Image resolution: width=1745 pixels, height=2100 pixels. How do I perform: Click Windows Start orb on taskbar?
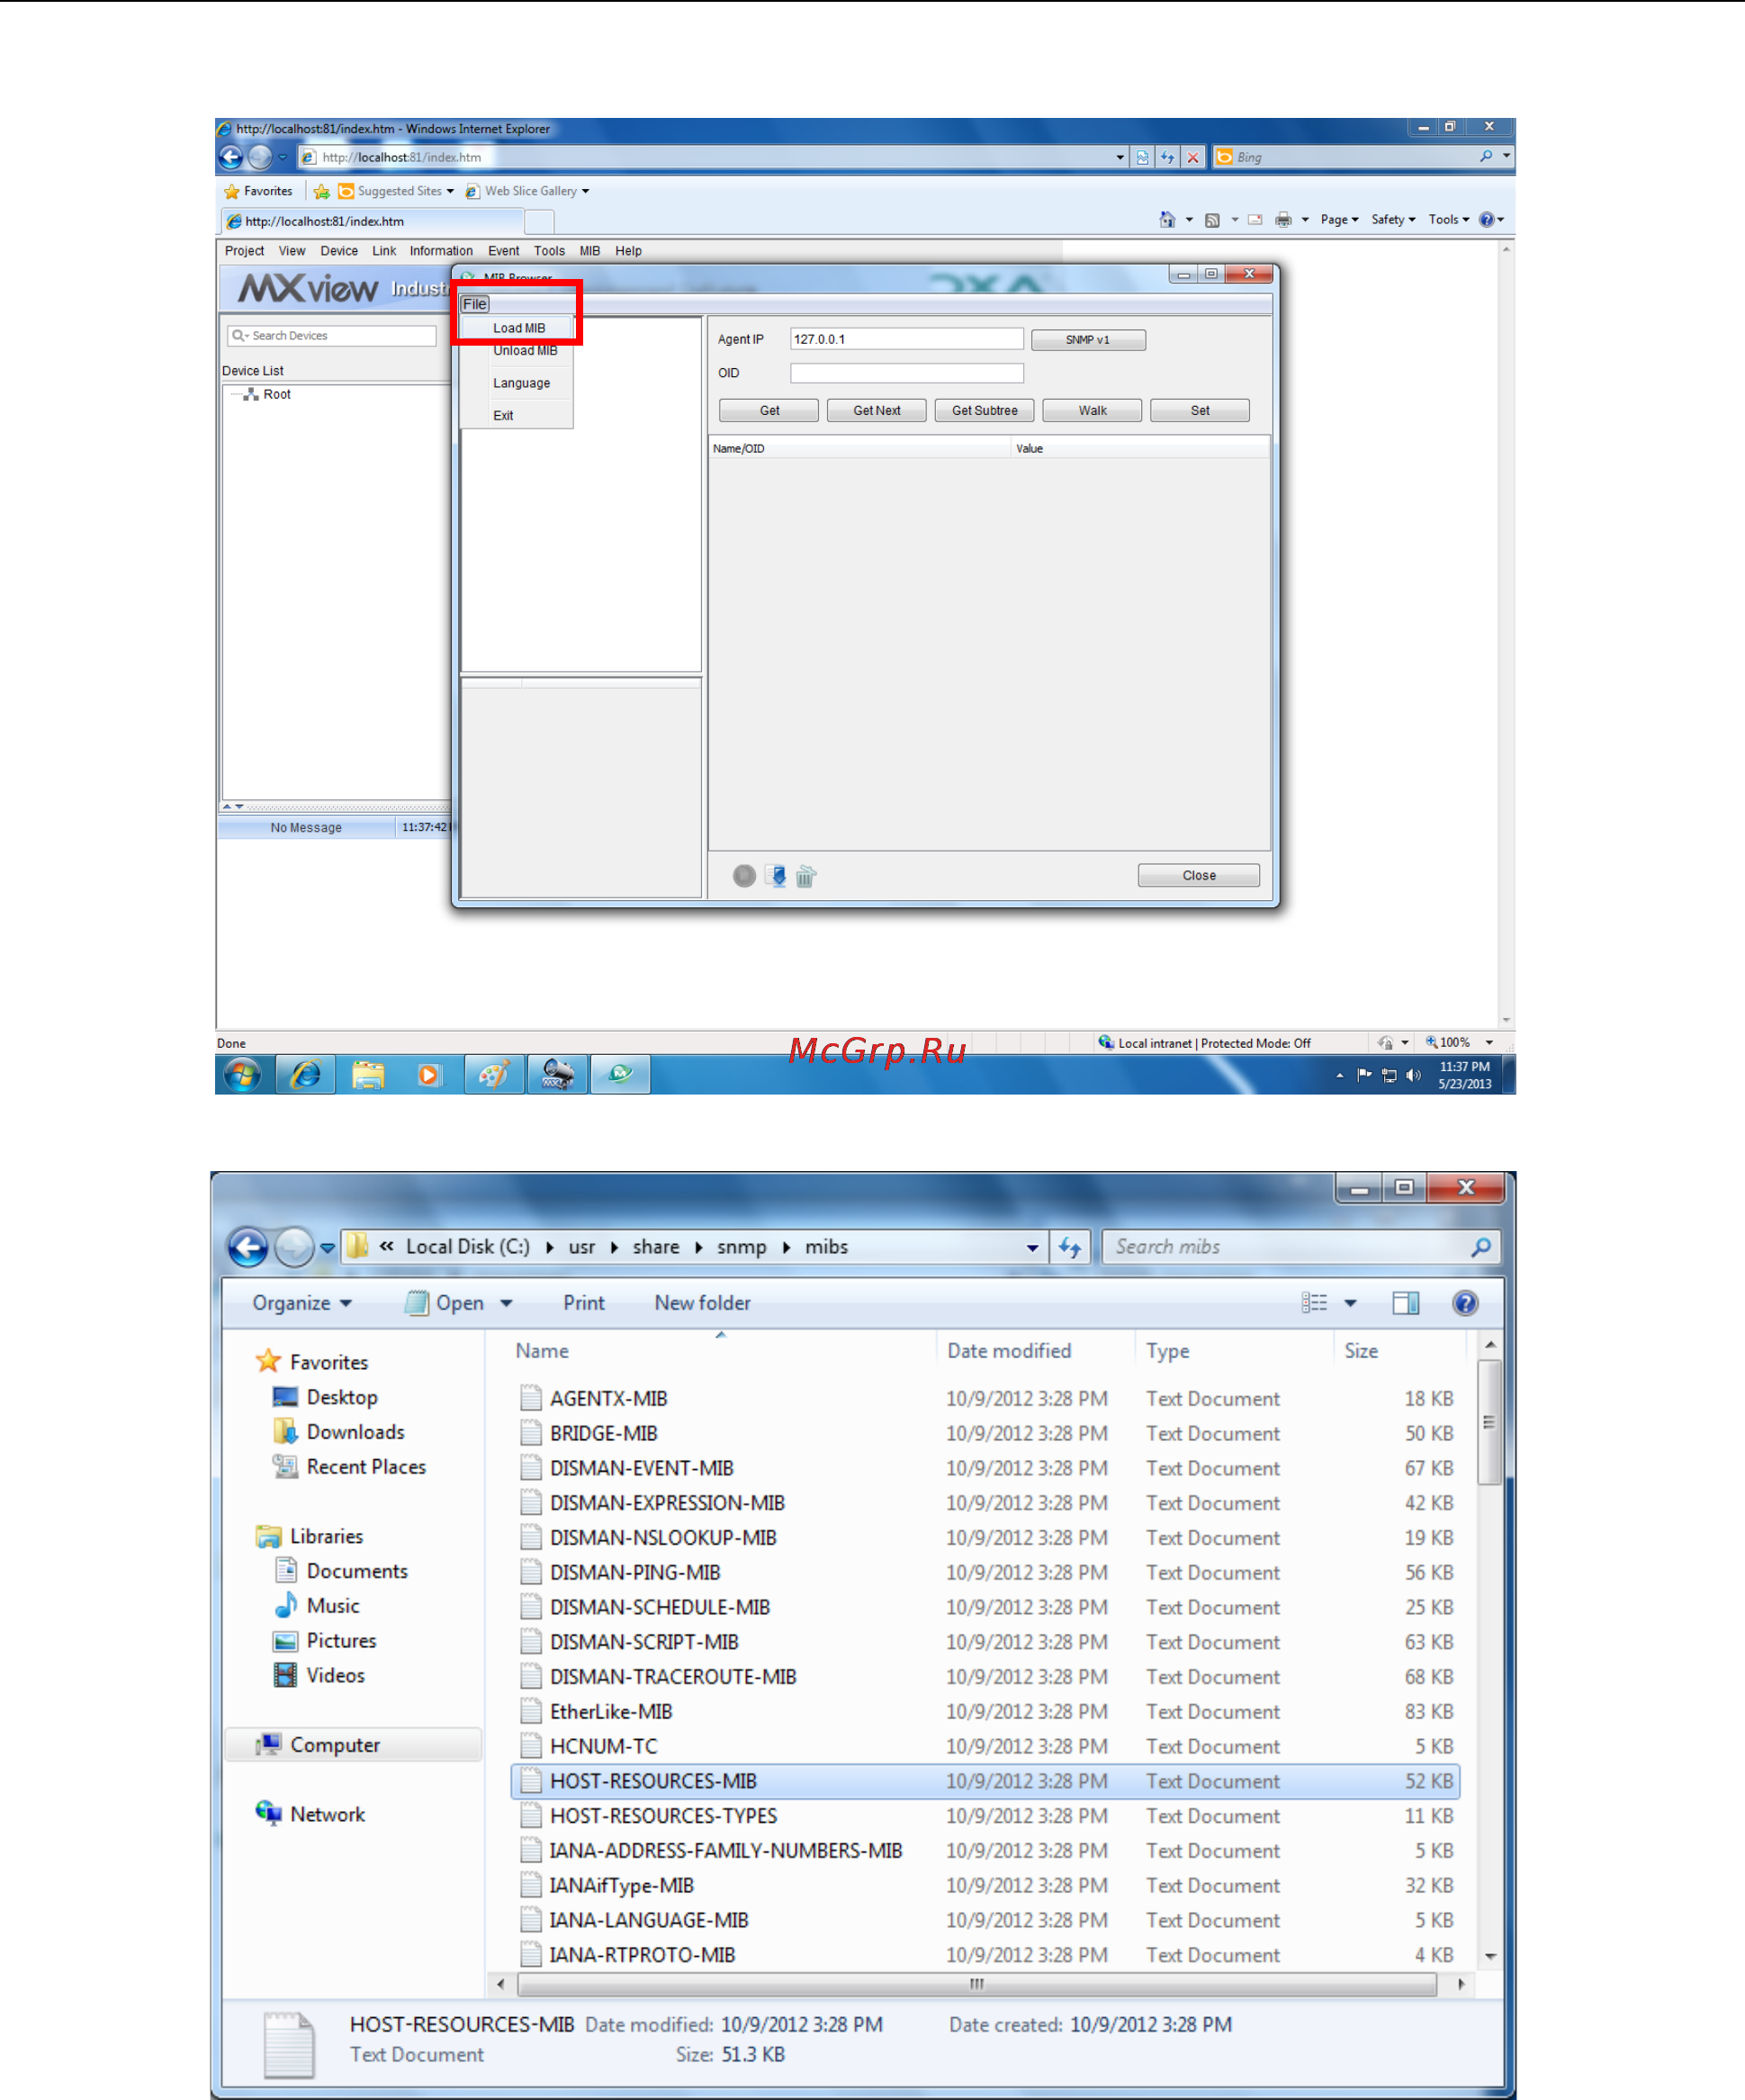(x=242, y=1075)
